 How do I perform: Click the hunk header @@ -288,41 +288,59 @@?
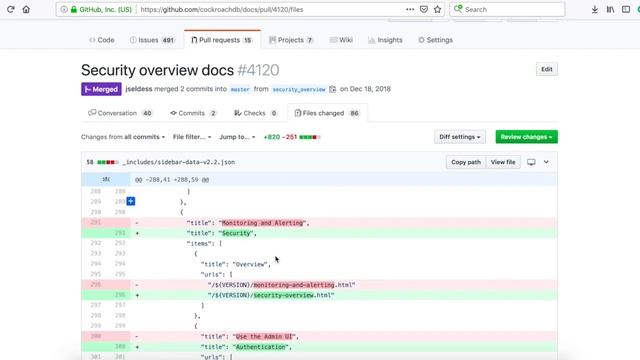click(x=172, y=180)
